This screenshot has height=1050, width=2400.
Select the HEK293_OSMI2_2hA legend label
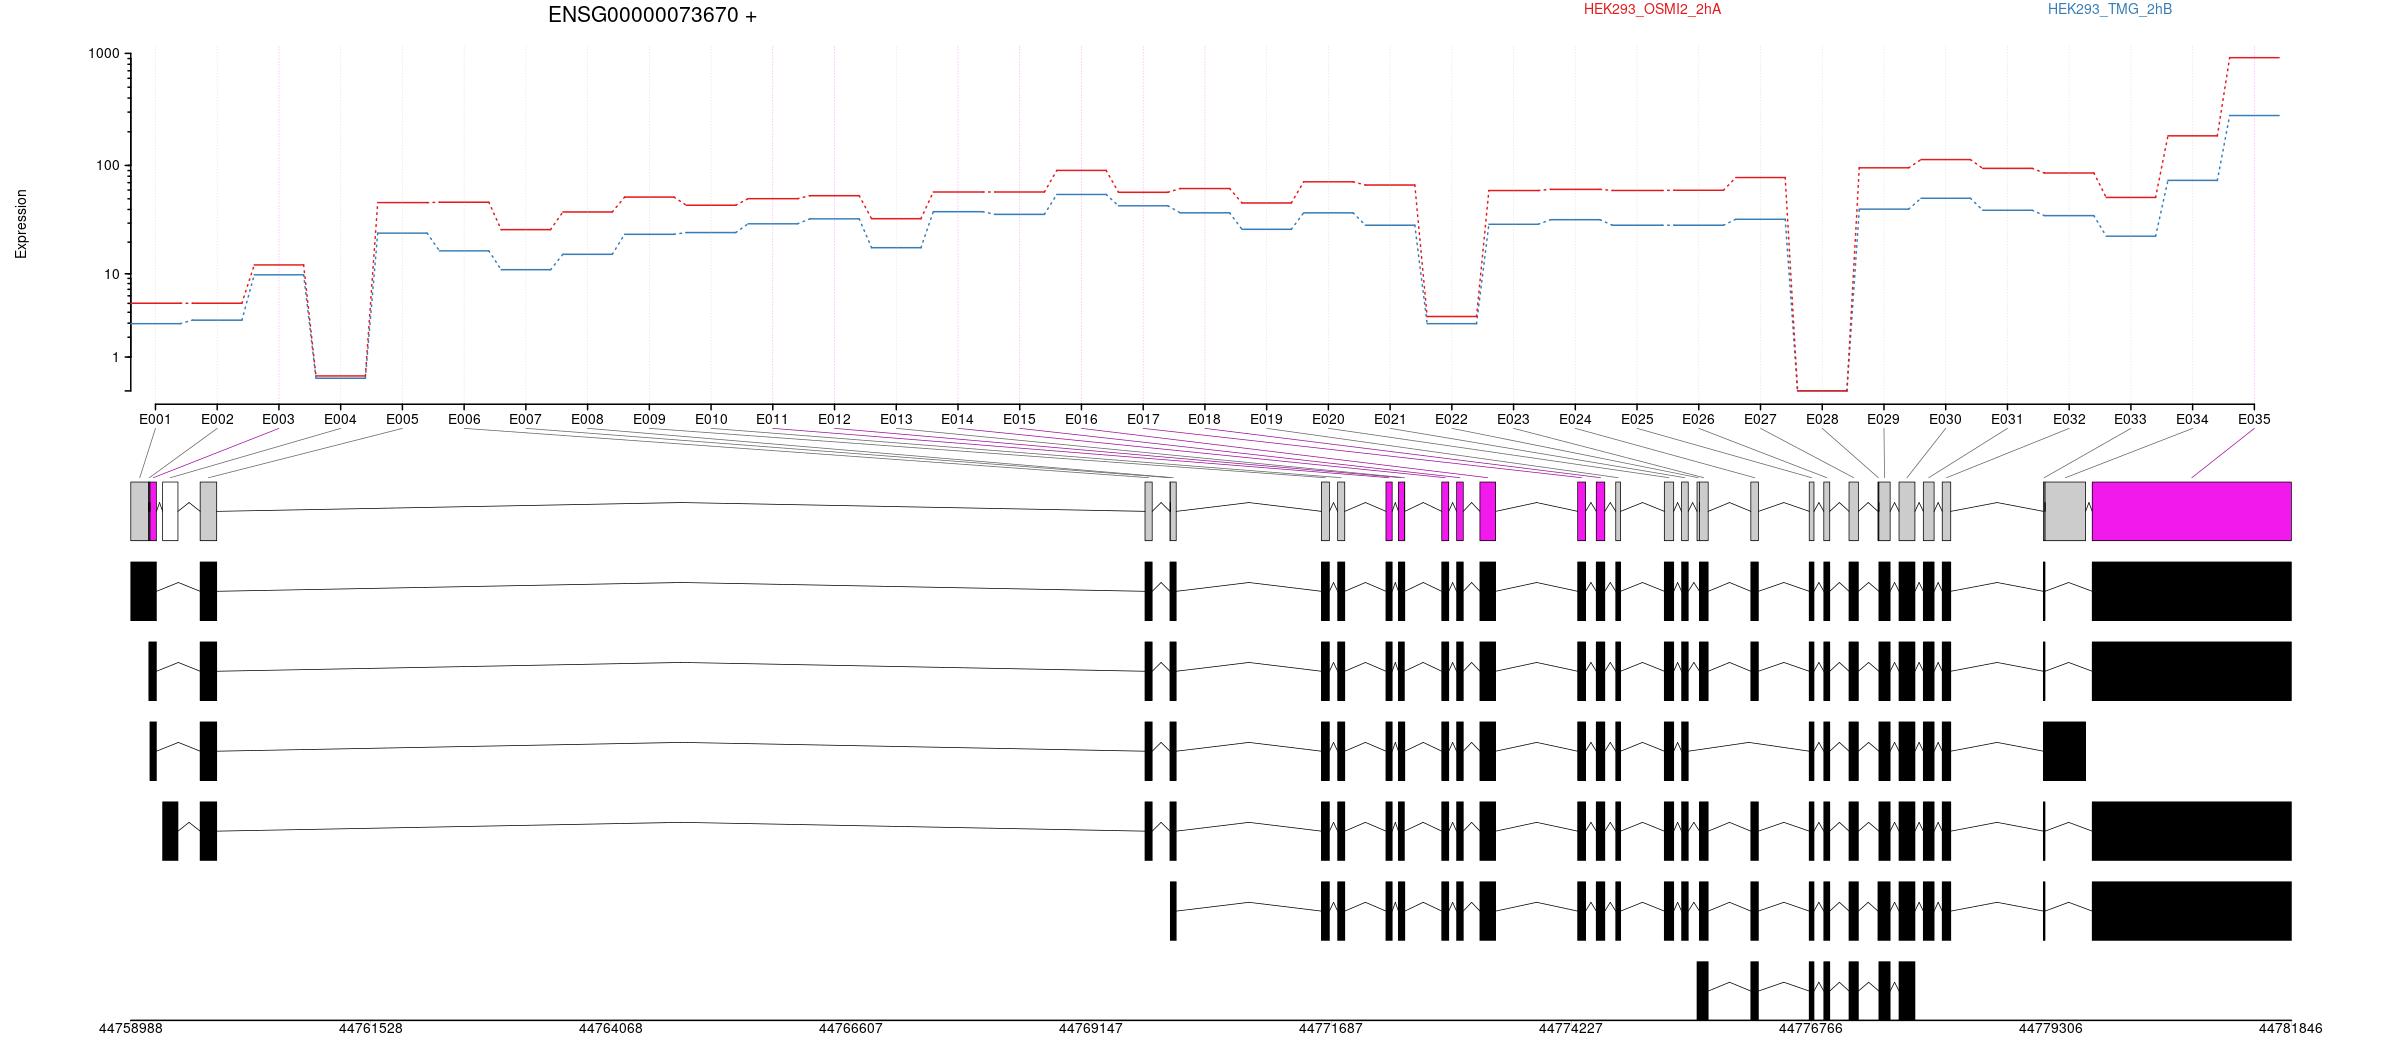[x=1652, y=9]
